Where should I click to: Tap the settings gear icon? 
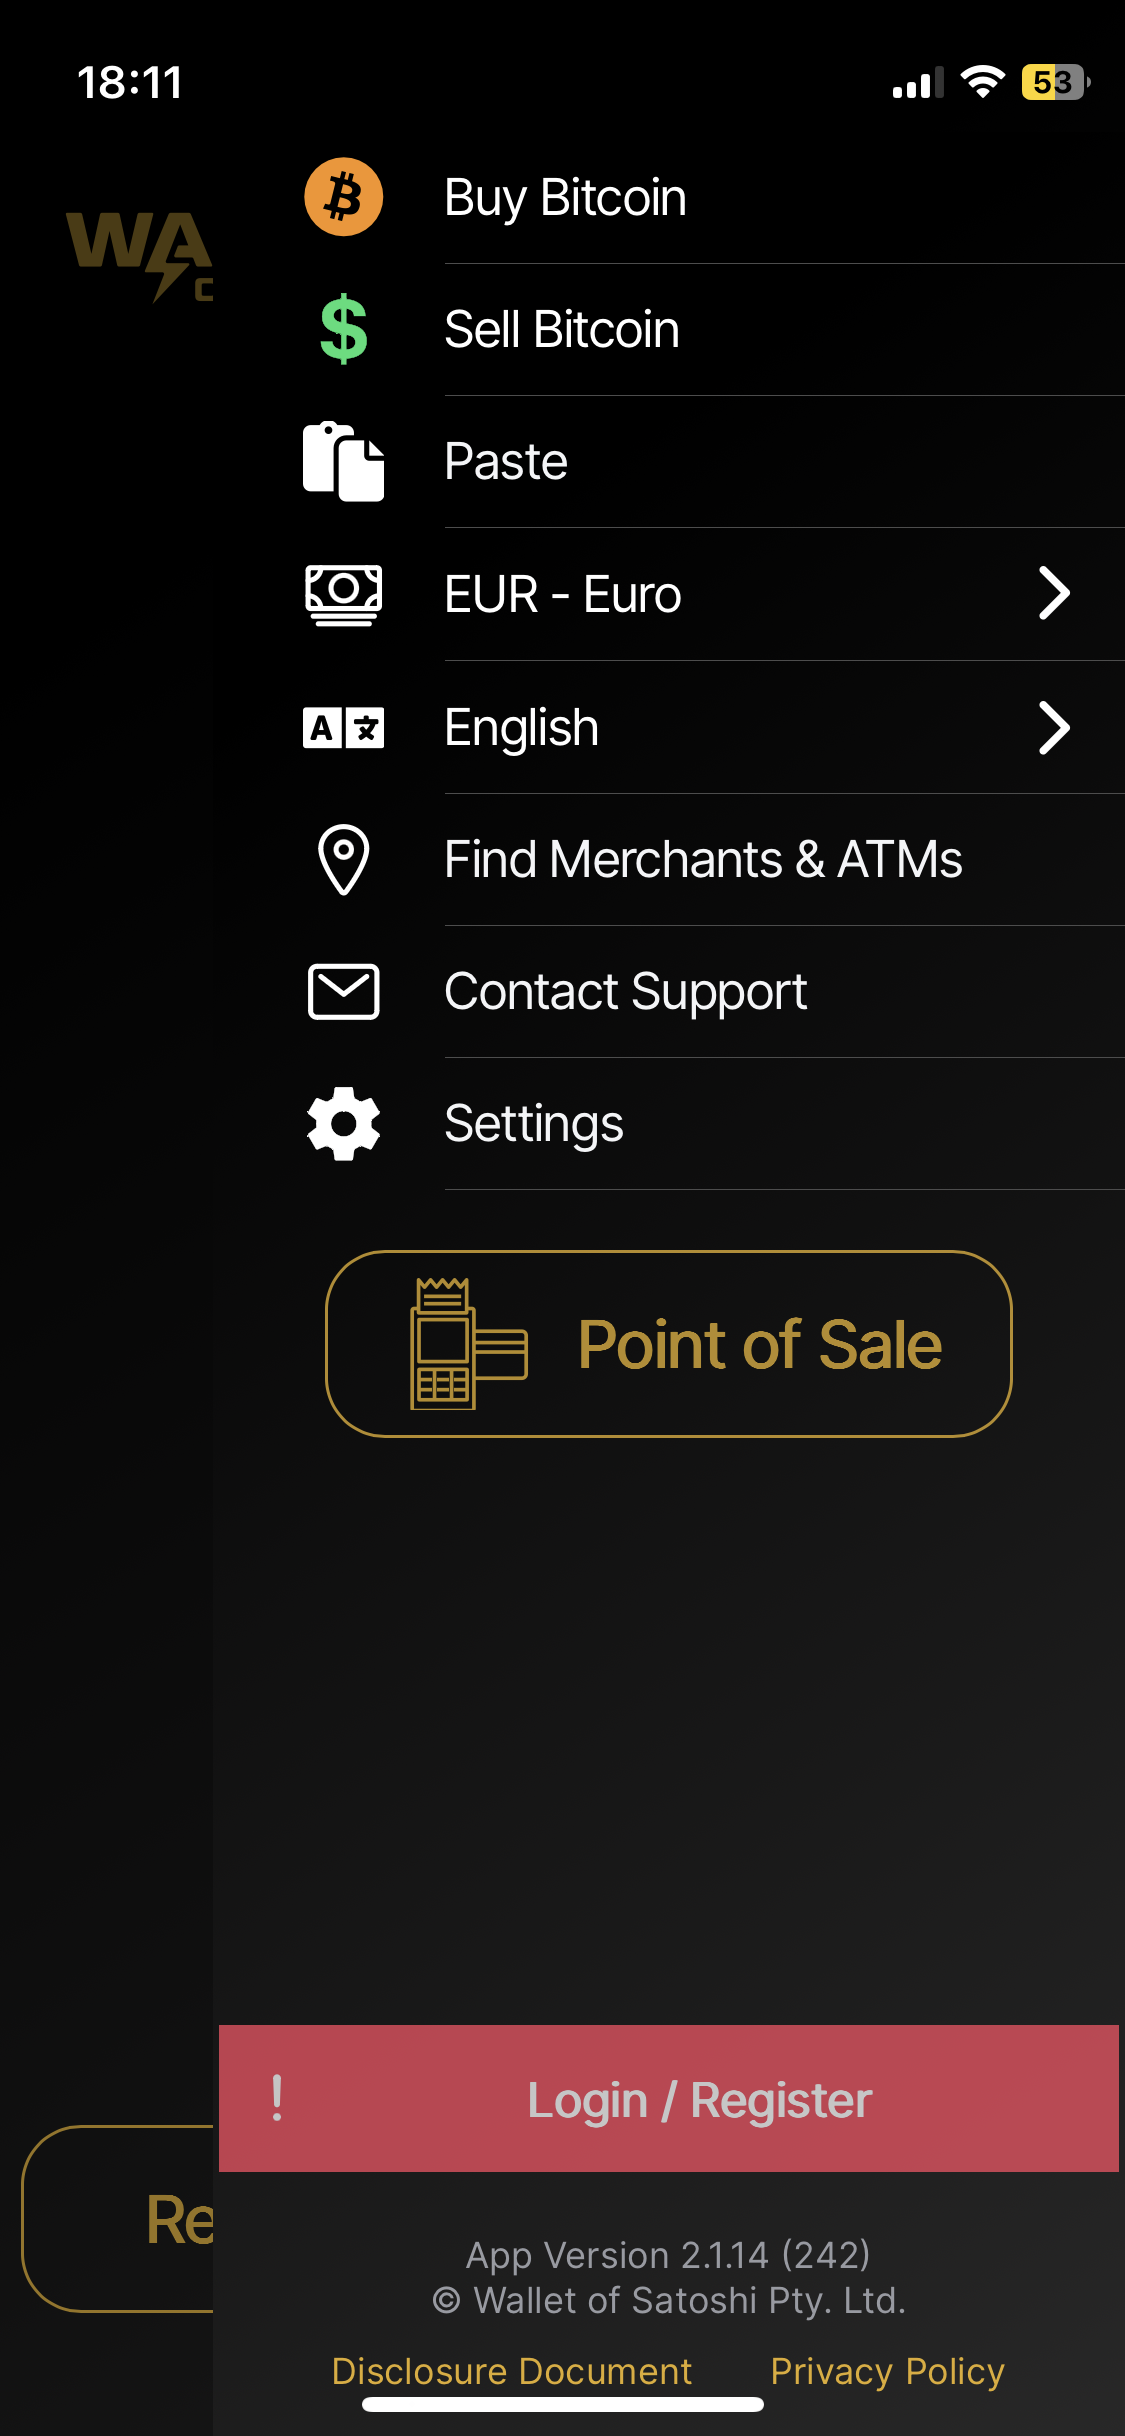pos(343,1123)
